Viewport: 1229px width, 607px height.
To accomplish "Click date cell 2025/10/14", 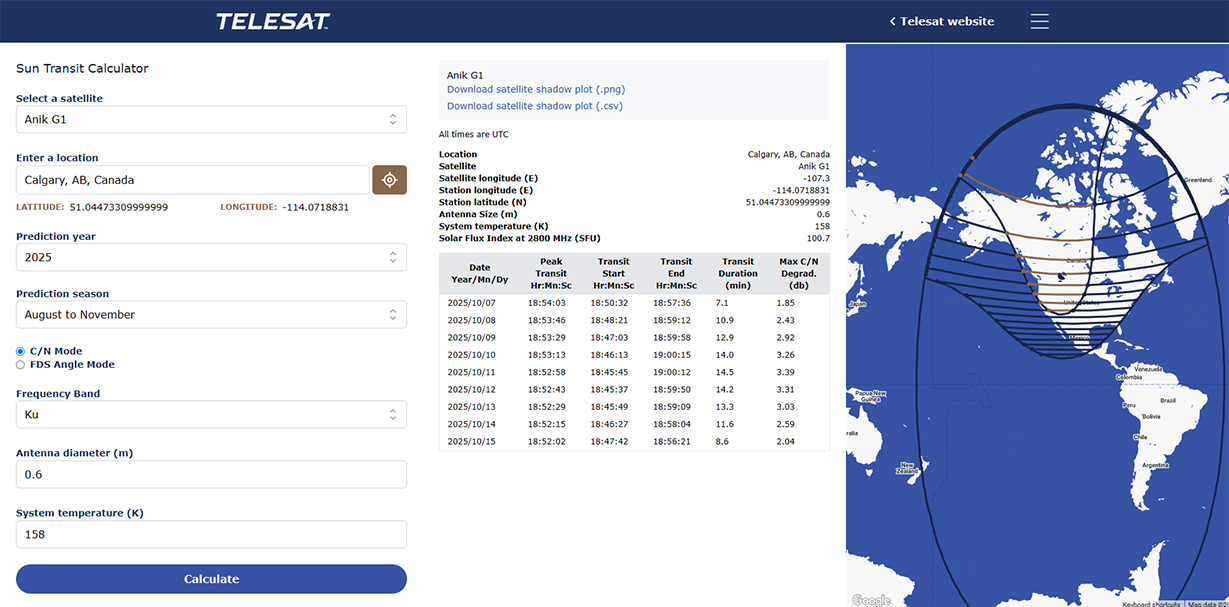I will 471,424.
